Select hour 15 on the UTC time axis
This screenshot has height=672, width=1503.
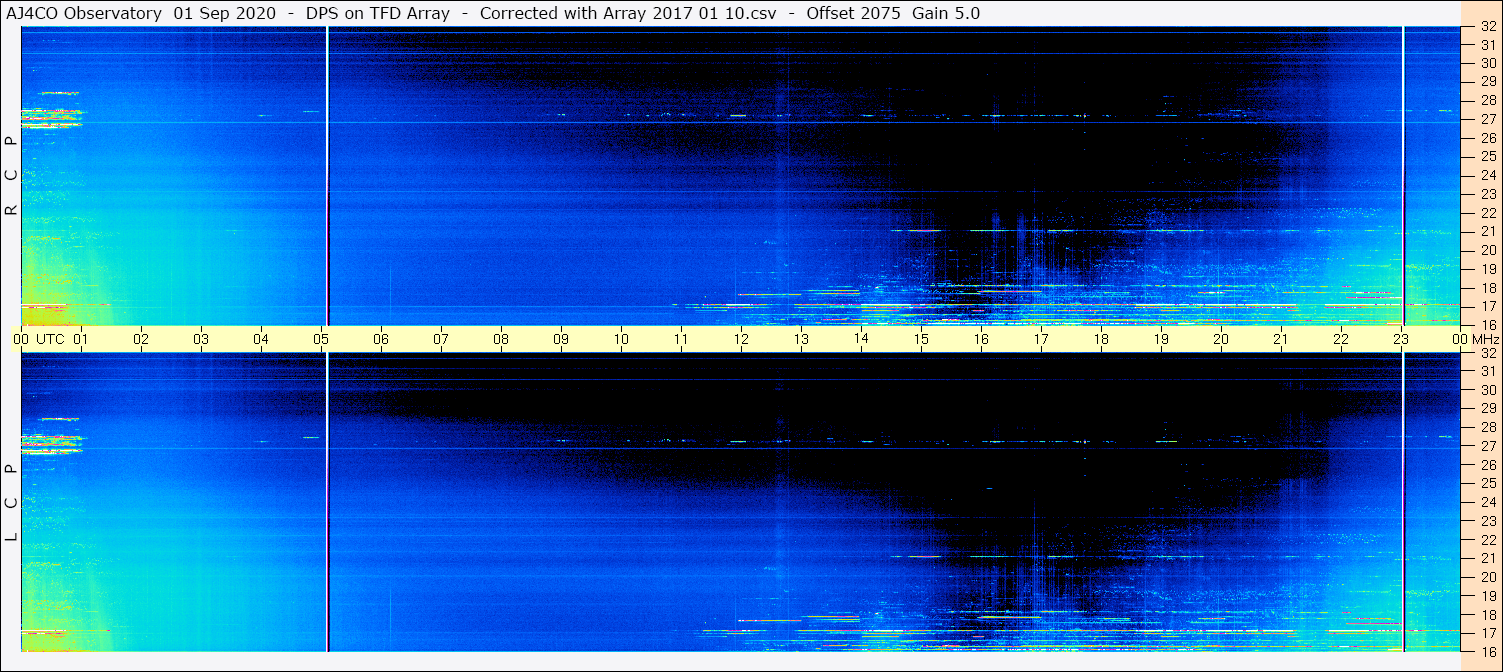(921, 339)
